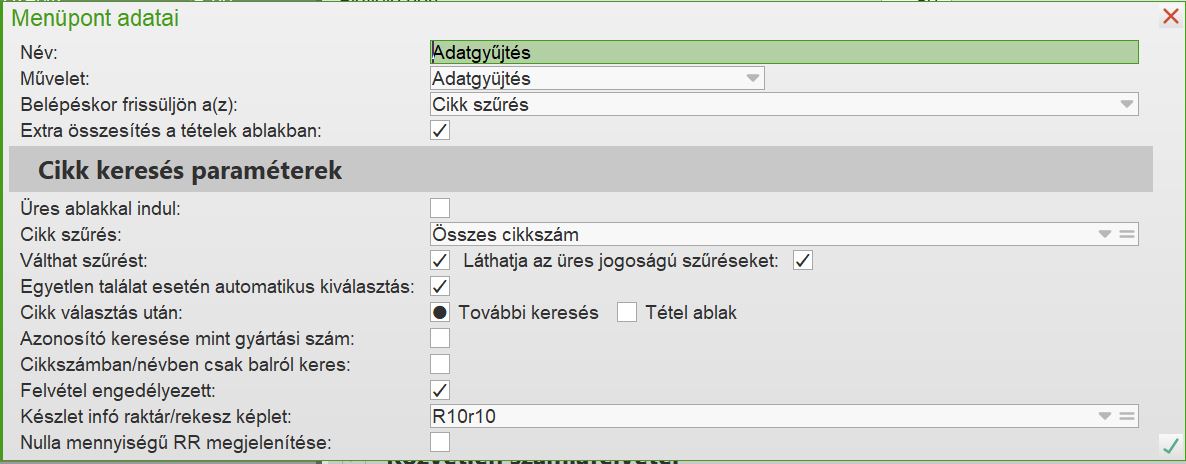Enable Nulla mennyiségű RR megjelenítése

click(x=439, y=441)
